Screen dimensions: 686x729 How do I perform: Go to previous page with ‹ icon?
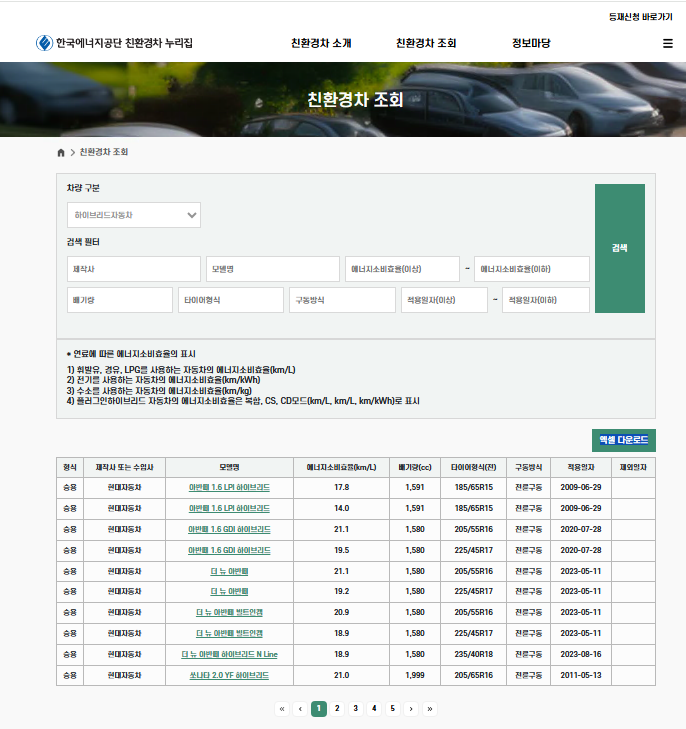[300, 709]
